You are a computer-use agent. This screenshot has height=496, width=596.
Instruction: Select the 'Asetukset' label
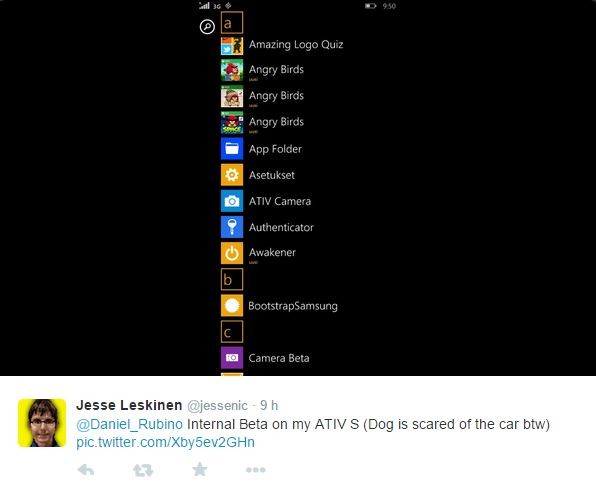tap(272, 175)
